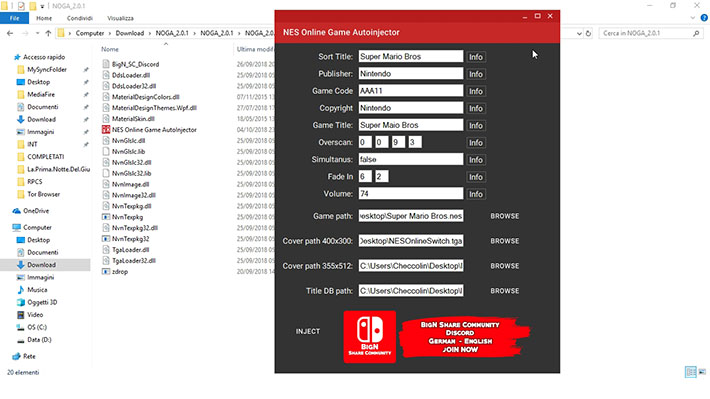Click the Info button beside Copyright
710x399 pixels.
[476, 109]
